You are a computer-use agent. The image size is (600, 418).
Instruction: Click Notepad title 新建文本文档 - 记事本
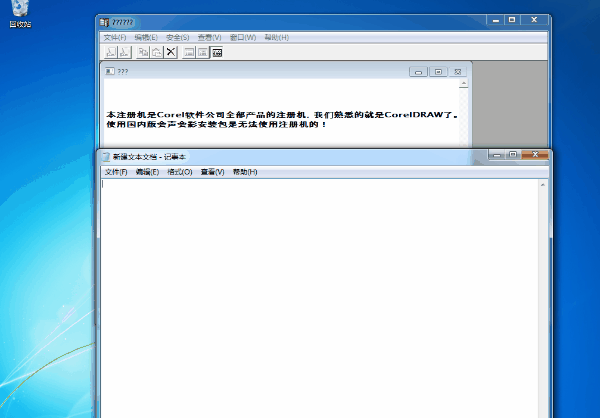point(149,157)
